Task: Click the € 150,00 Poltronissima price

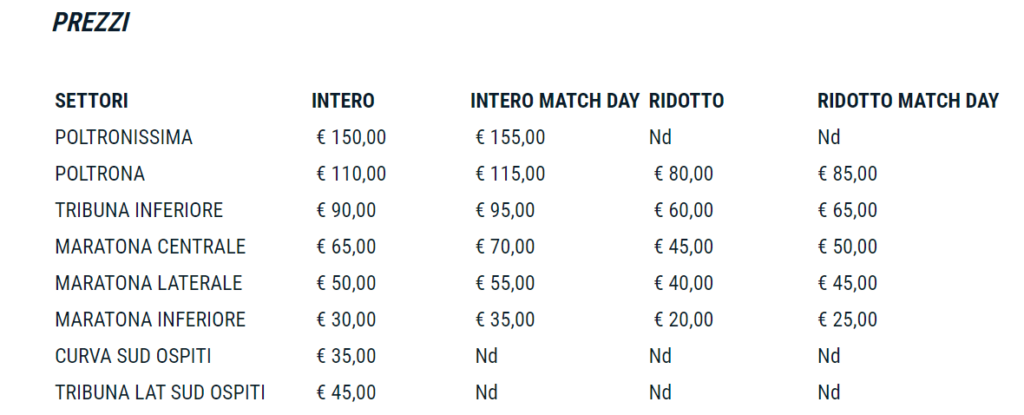Action: point(351,138)
